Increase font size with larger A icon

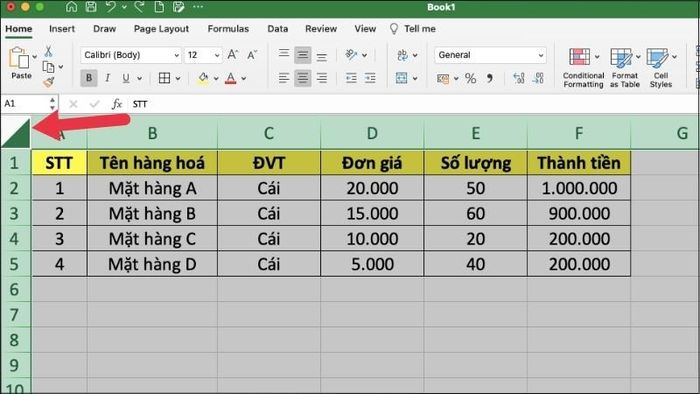233,55
